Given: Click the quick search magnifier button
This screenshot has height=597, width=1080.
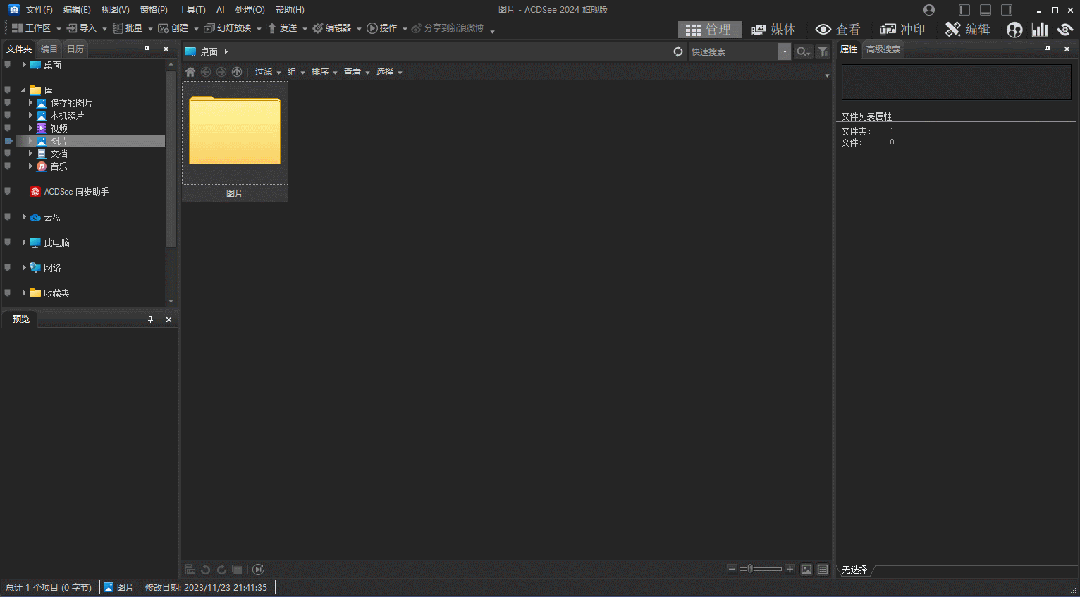Looking at the screenshot, I should [x=802, y=52].
